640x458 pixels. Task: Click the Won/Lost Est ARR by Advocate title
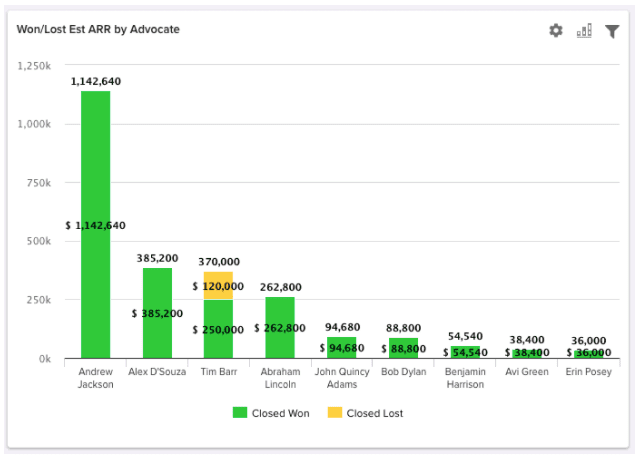tap(98, 29)
